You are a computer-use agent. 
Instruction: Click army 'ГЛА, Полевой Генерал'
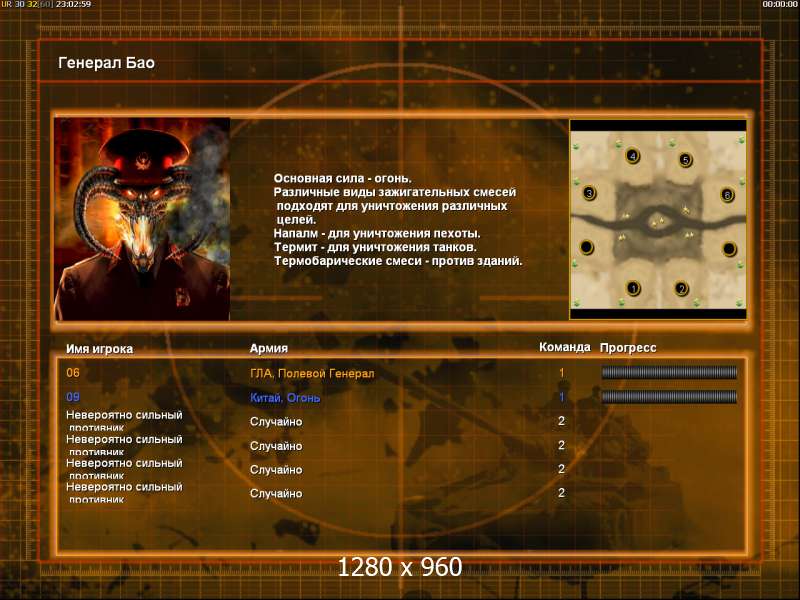tap(312, 373)
